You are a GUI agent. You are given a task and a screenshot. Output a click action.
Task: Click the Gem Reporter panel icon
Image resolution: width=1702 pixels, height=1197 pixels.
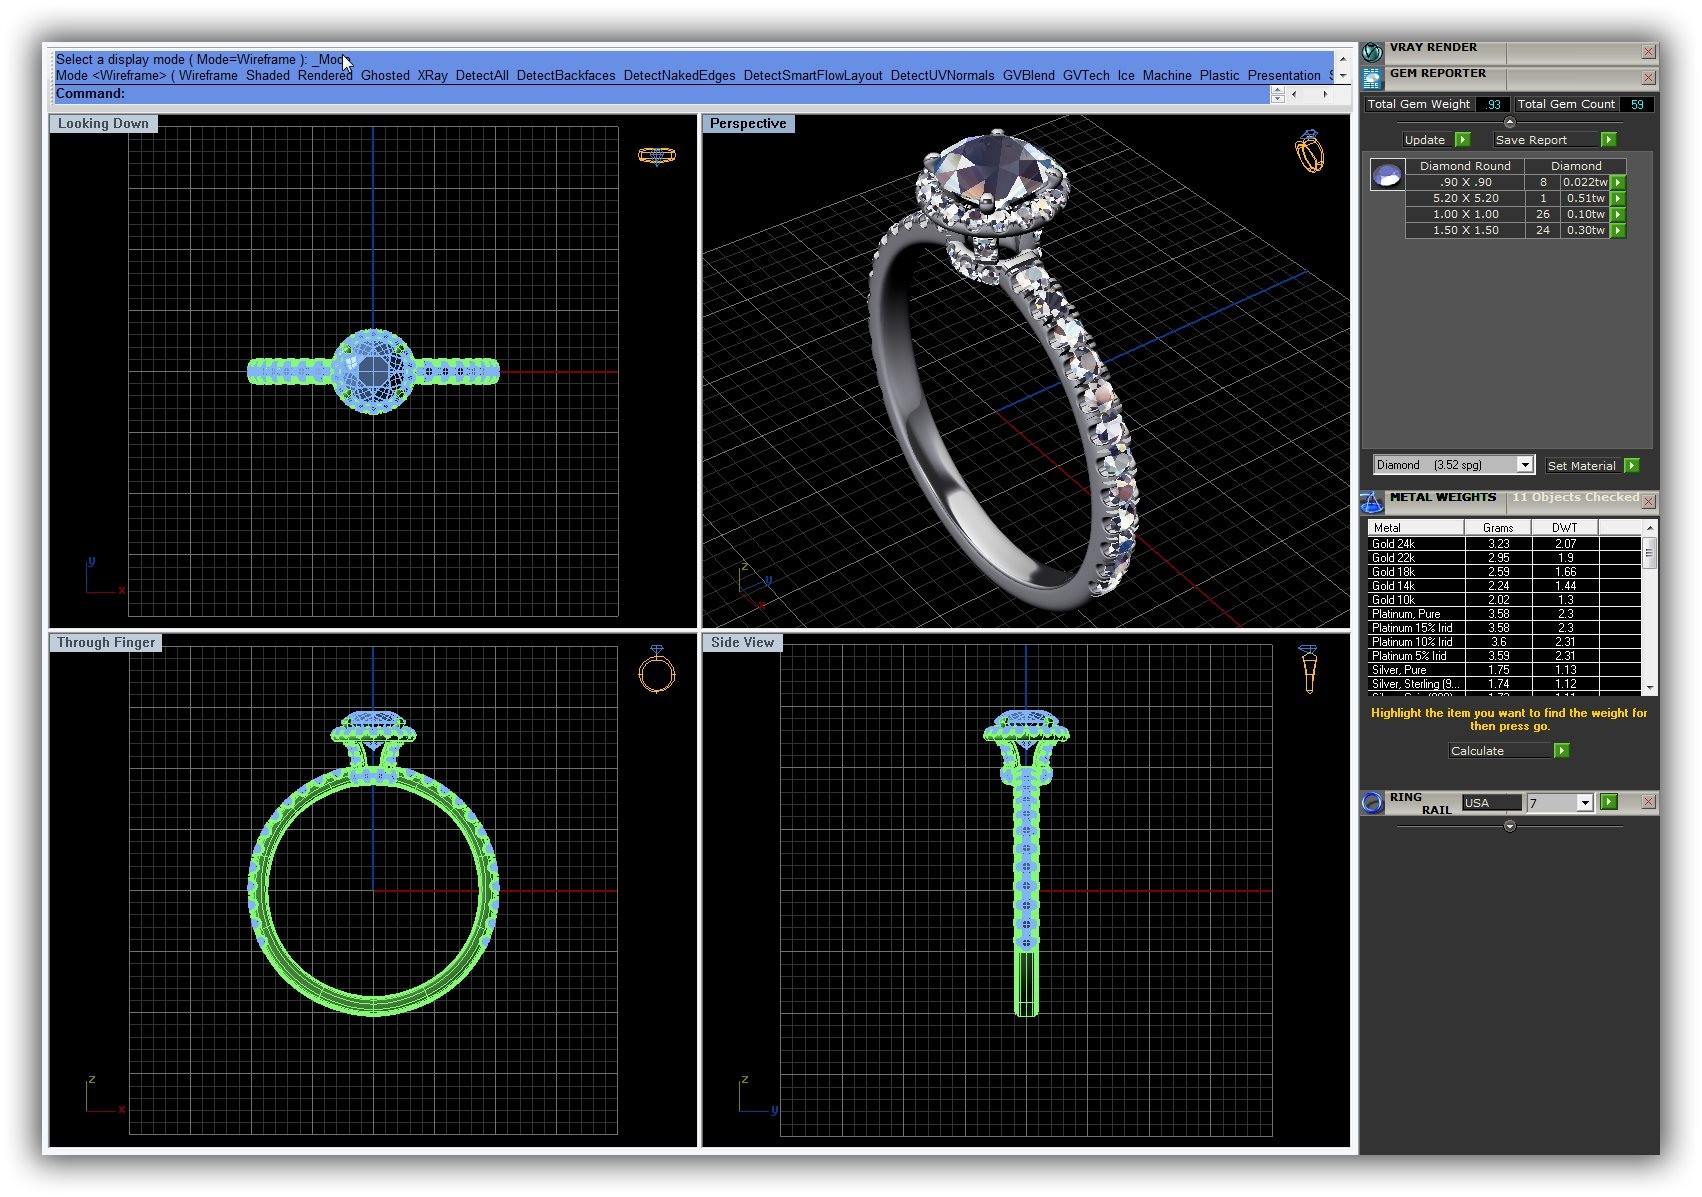[x=1372, y=77]
